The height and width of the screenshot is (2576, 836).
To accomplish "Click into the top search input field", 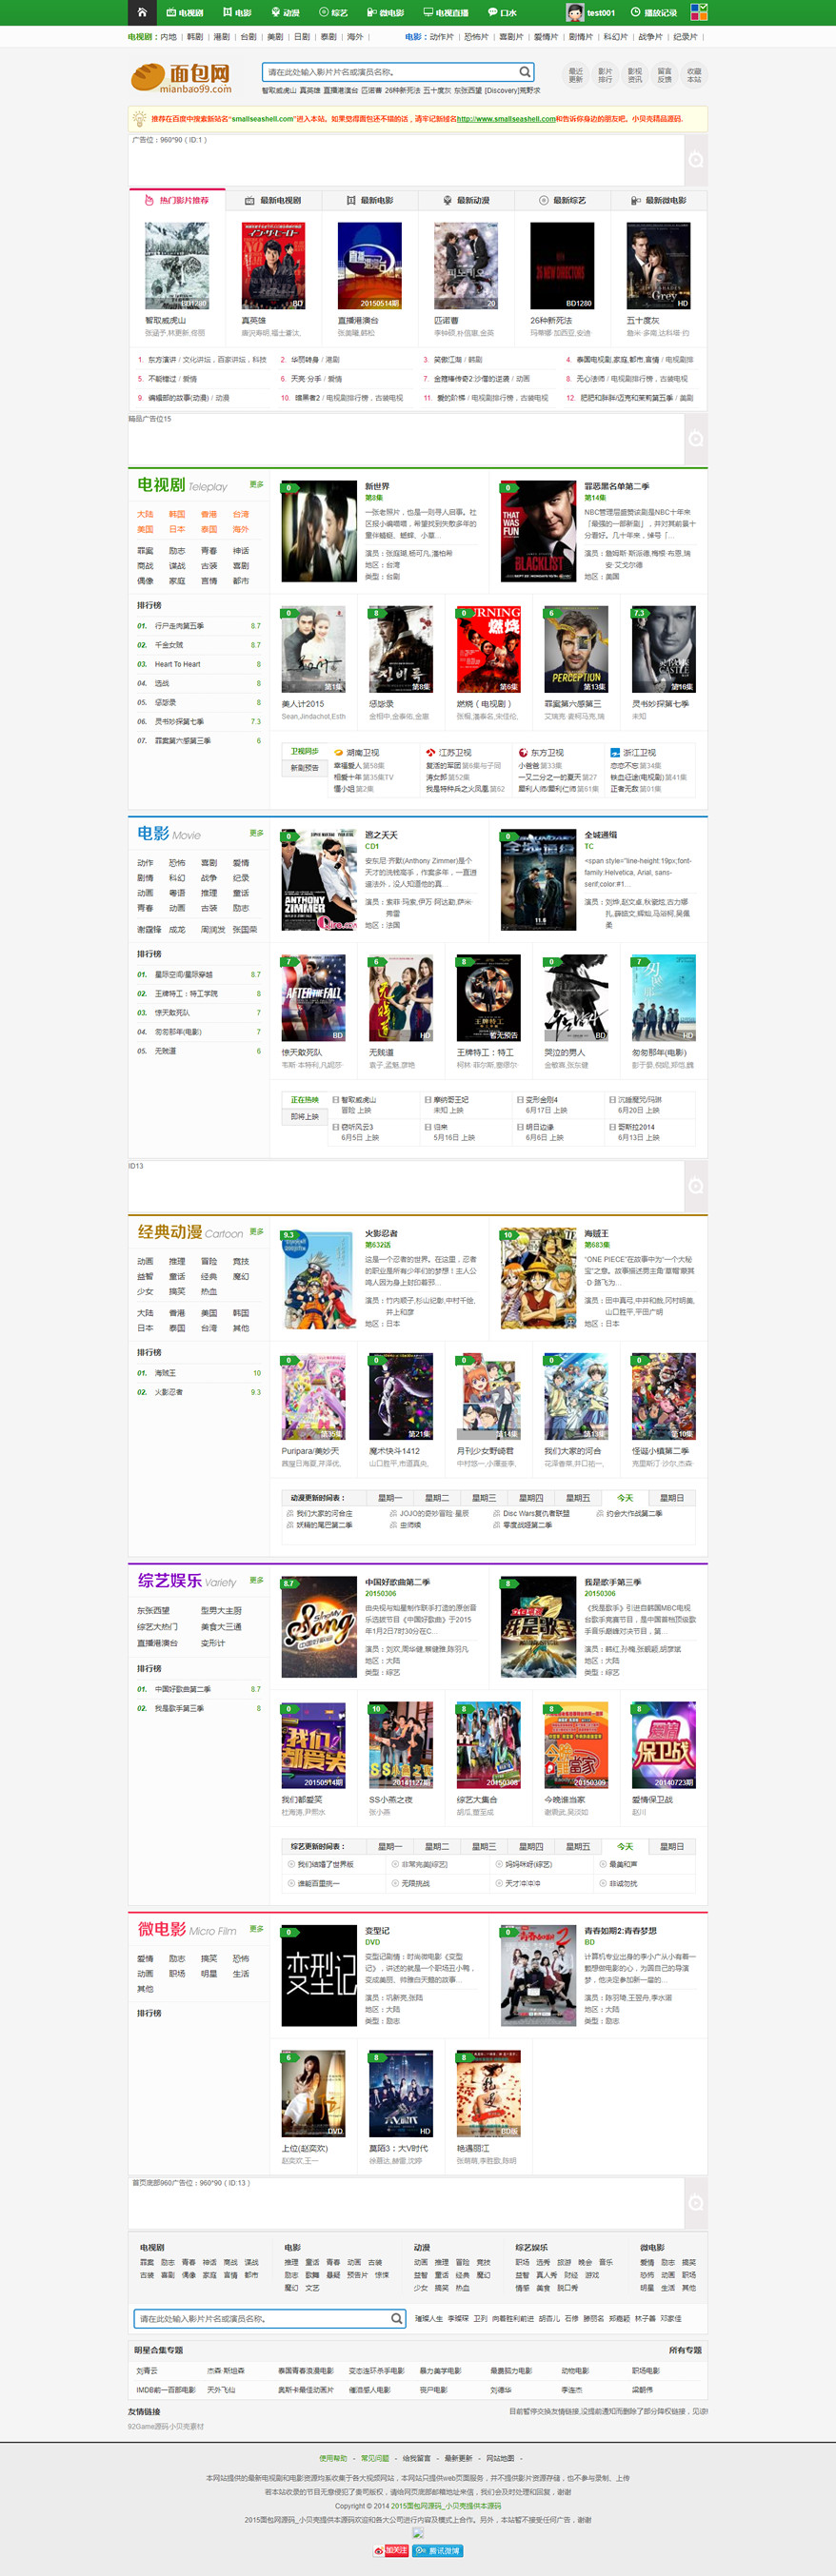I will [x=390, y=72].
